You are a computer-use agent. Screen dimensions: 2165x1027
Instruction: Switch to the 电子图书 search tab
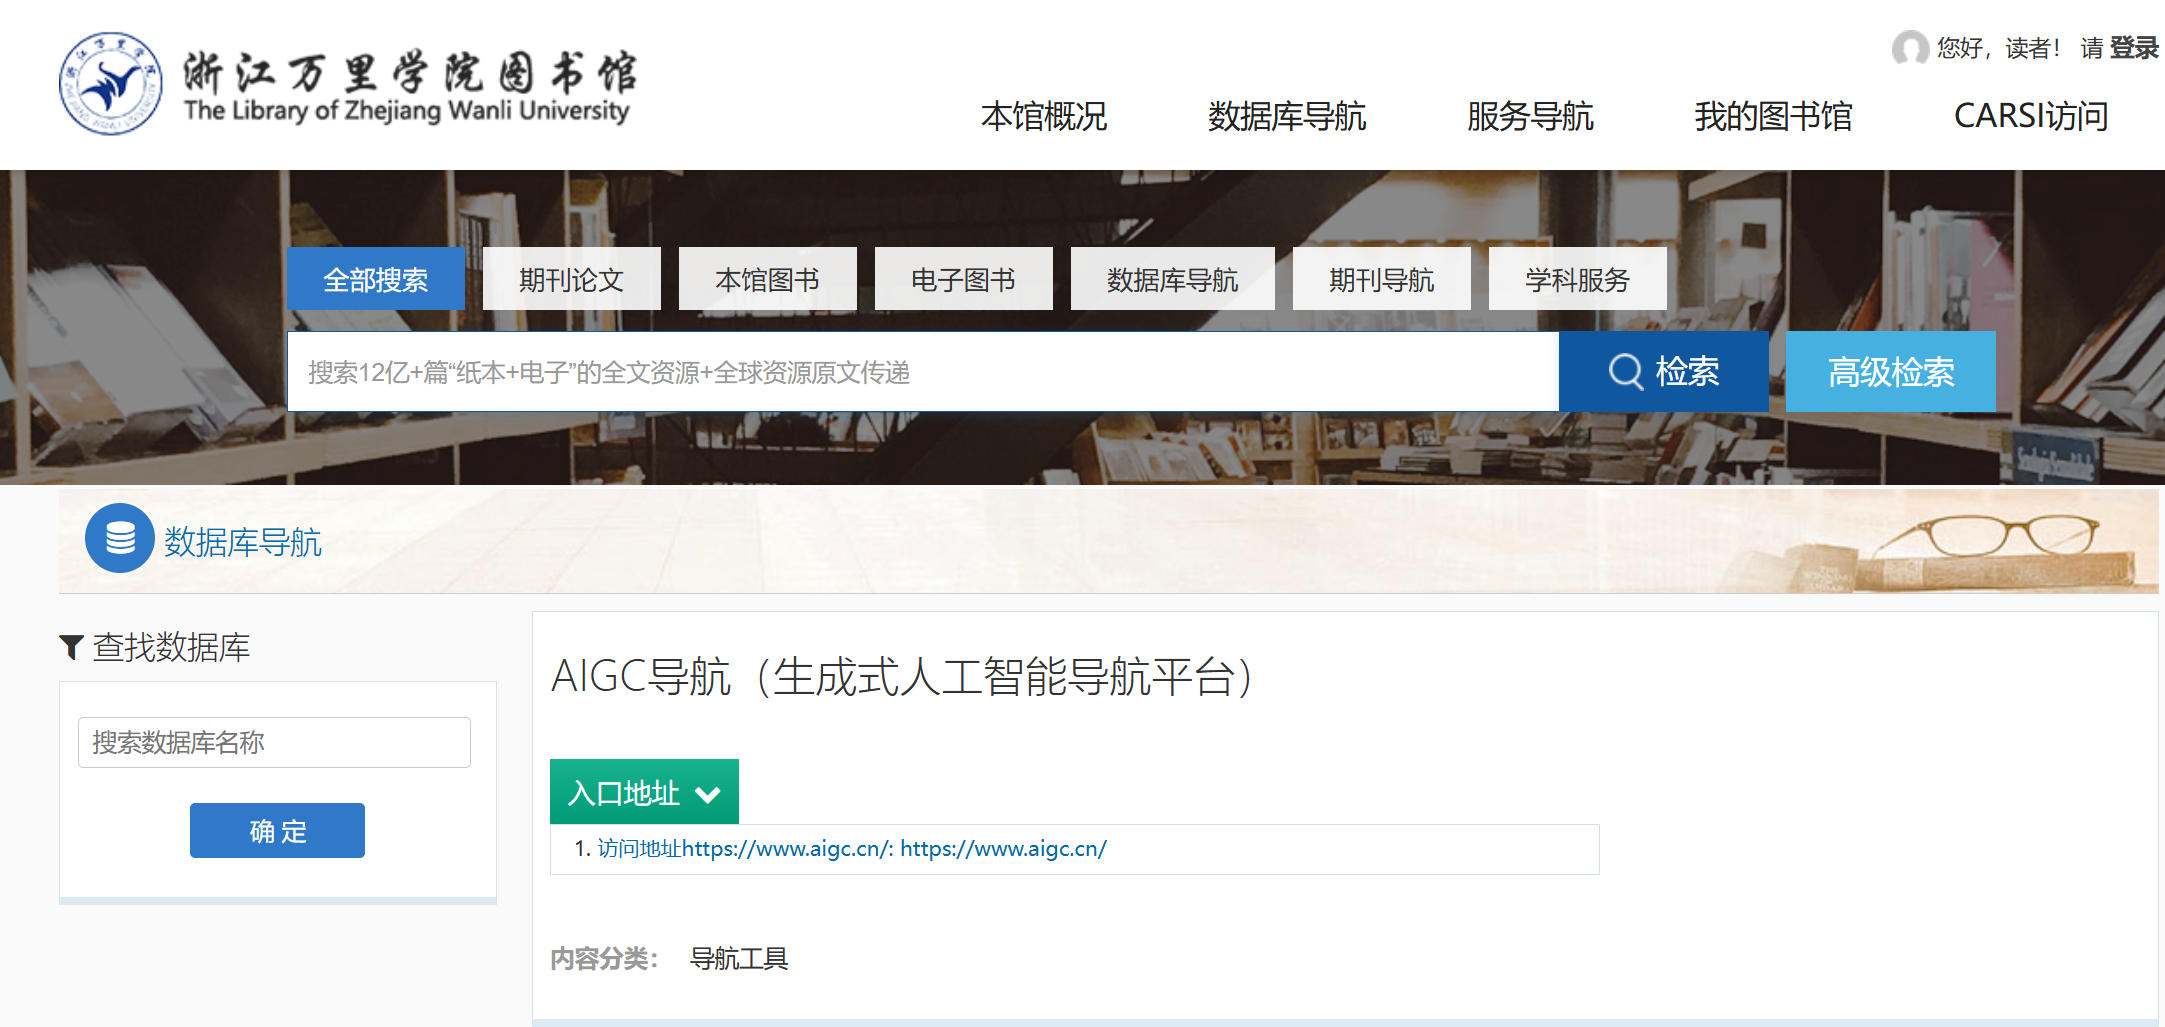(963, 279)
